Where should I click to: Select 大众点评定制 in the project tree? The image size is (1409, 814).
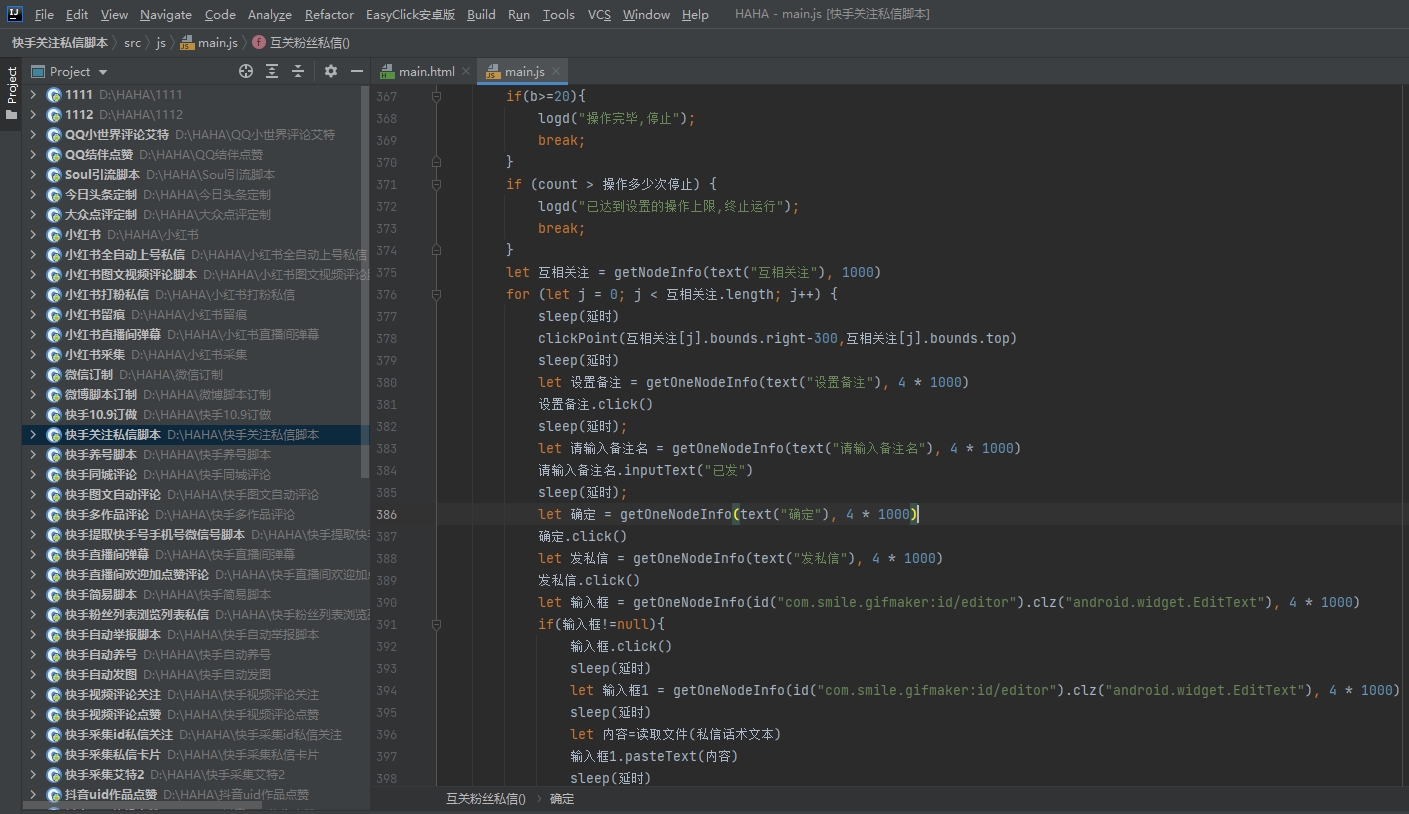(101, 215)
